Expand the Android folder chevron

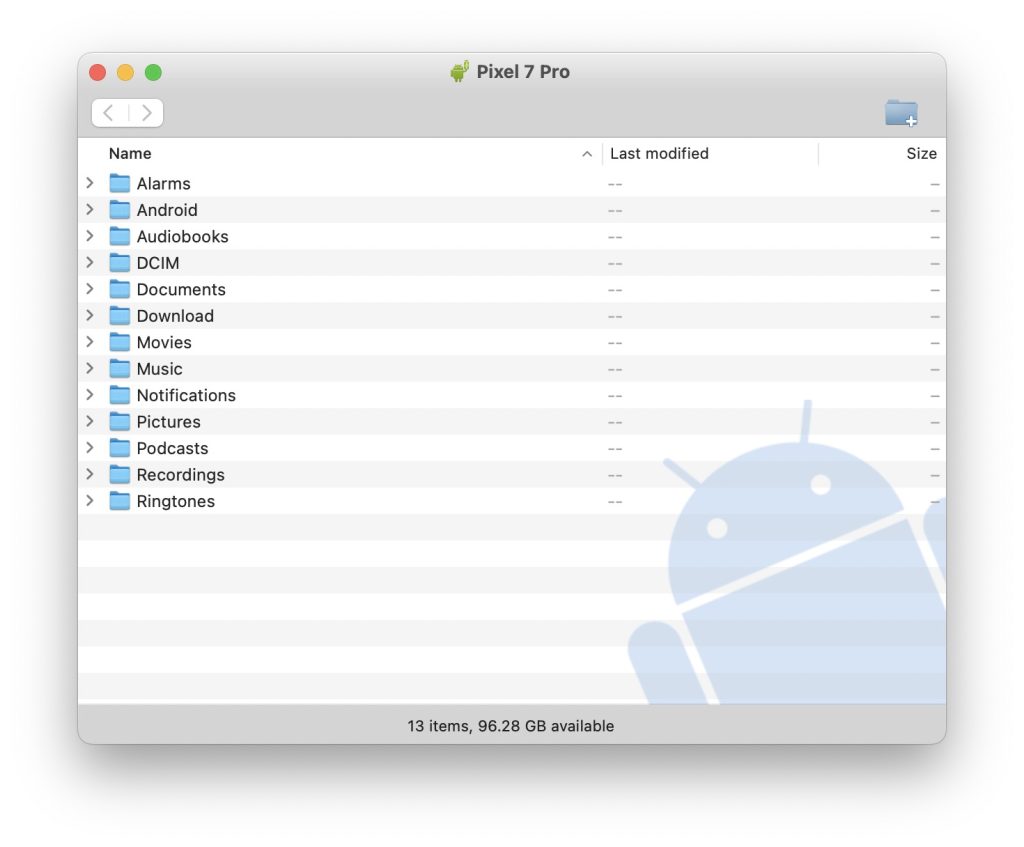coord(90,210)
